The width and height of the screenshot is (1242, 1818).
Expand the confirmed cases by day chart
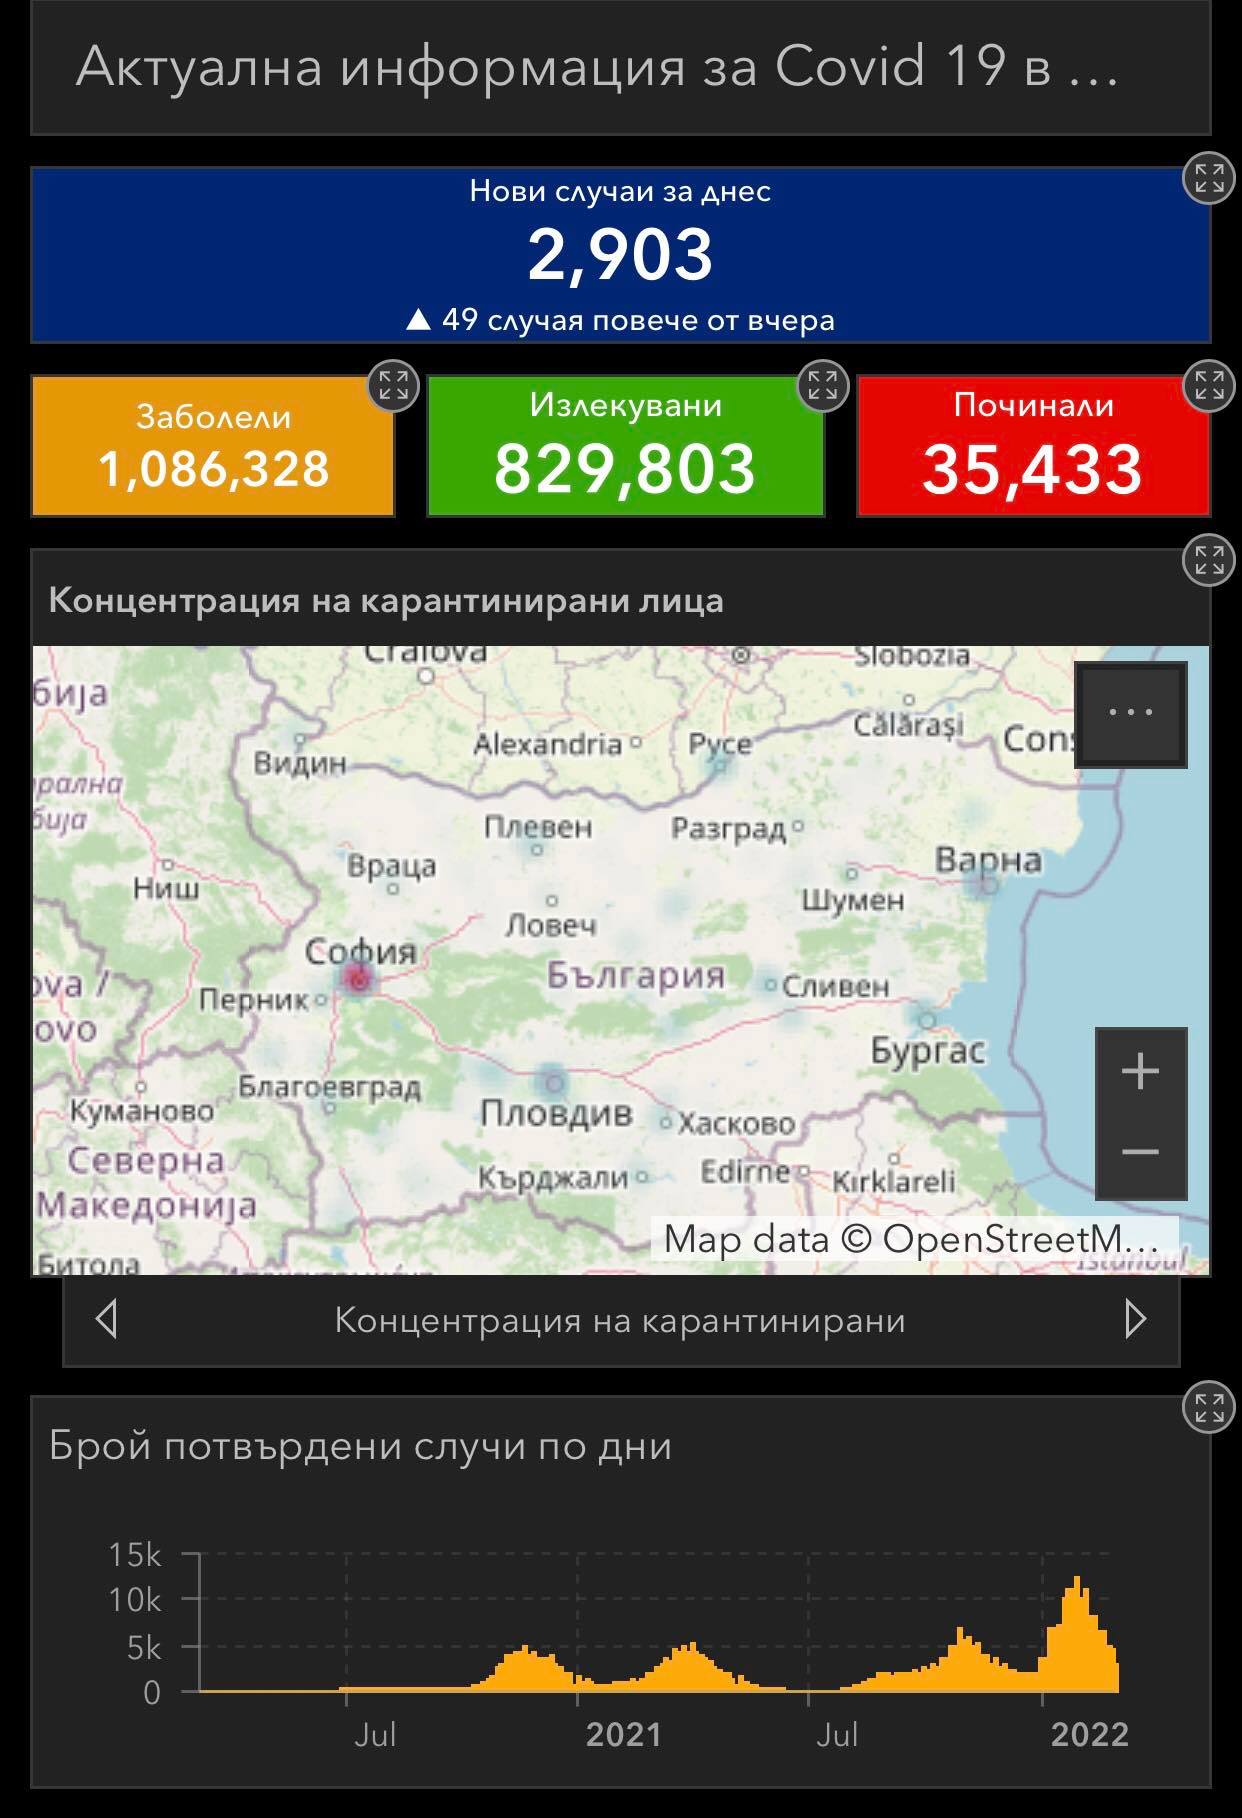click(1209, 1407)
